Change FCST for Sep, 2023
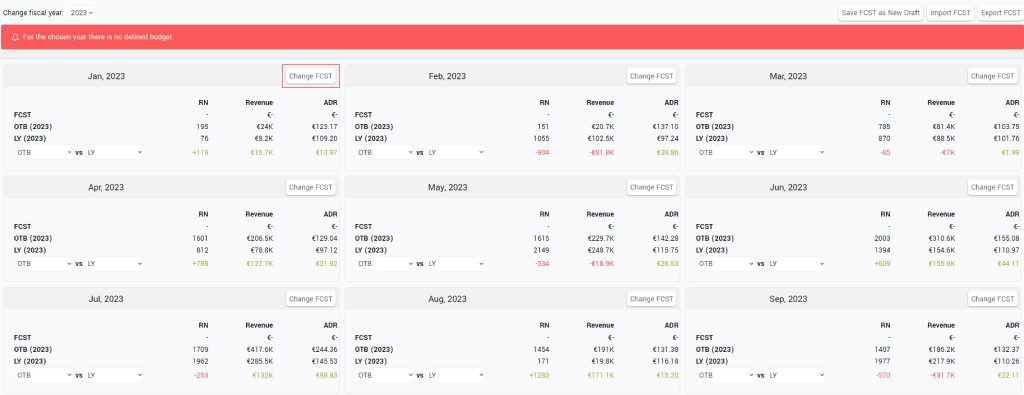The image size is (1024, 395). [993, 299]
